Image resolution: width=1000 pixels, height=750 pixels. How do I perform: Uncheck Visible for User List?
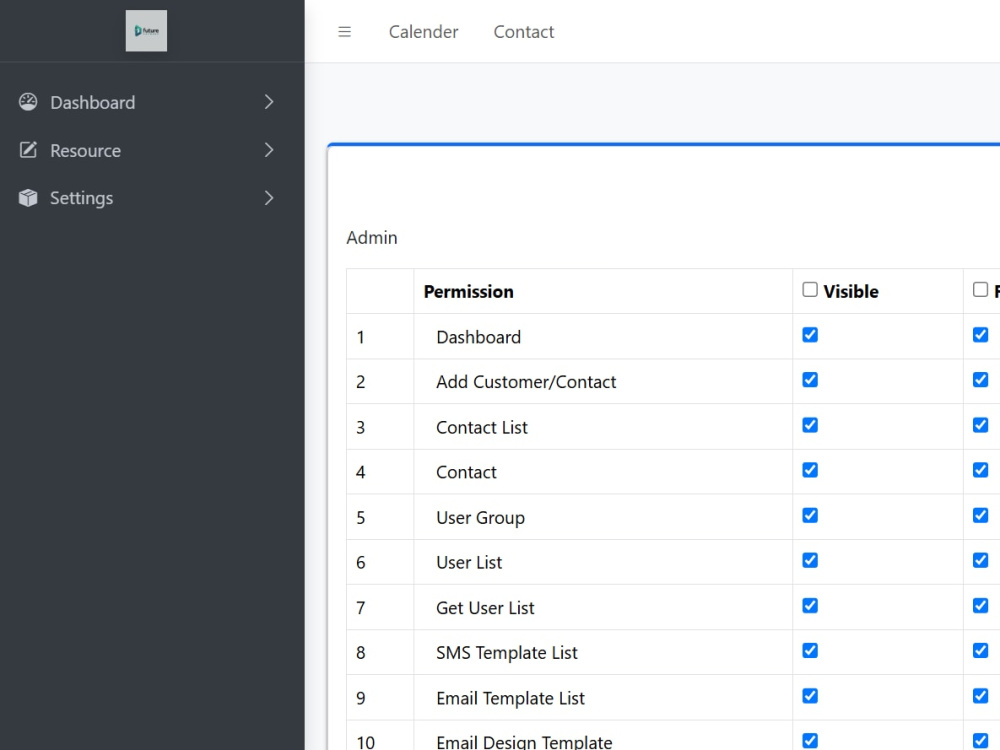810,560
